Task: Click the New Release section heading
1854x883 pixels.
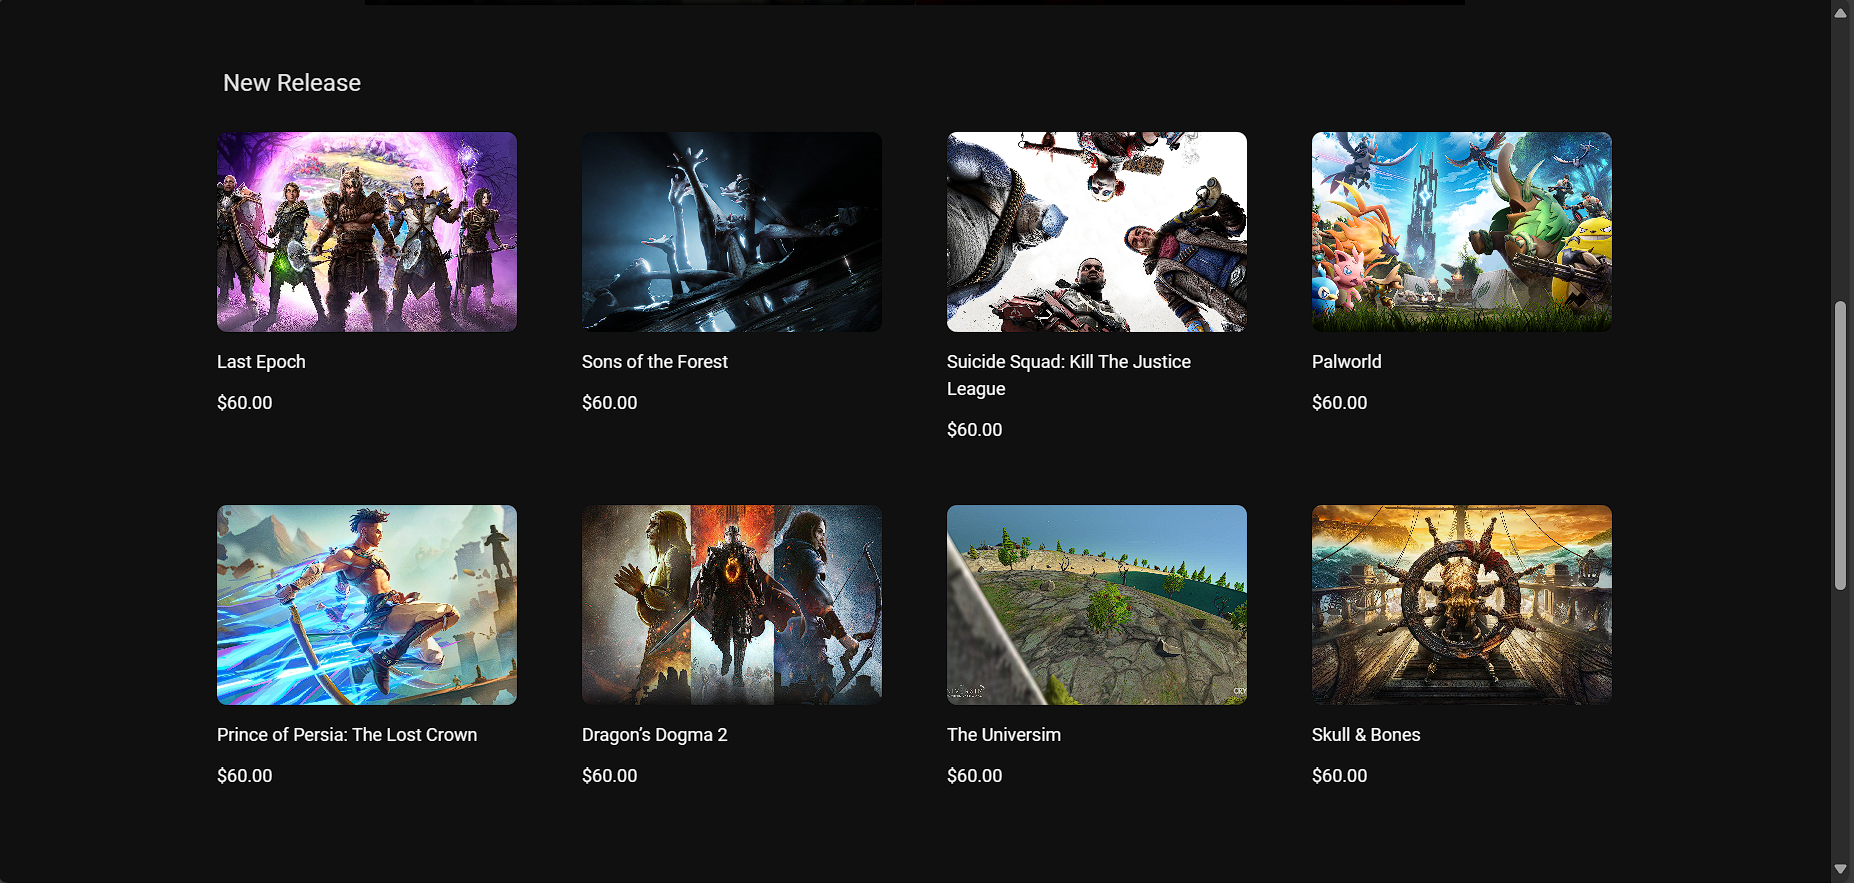Action: [x=292, y=83]
